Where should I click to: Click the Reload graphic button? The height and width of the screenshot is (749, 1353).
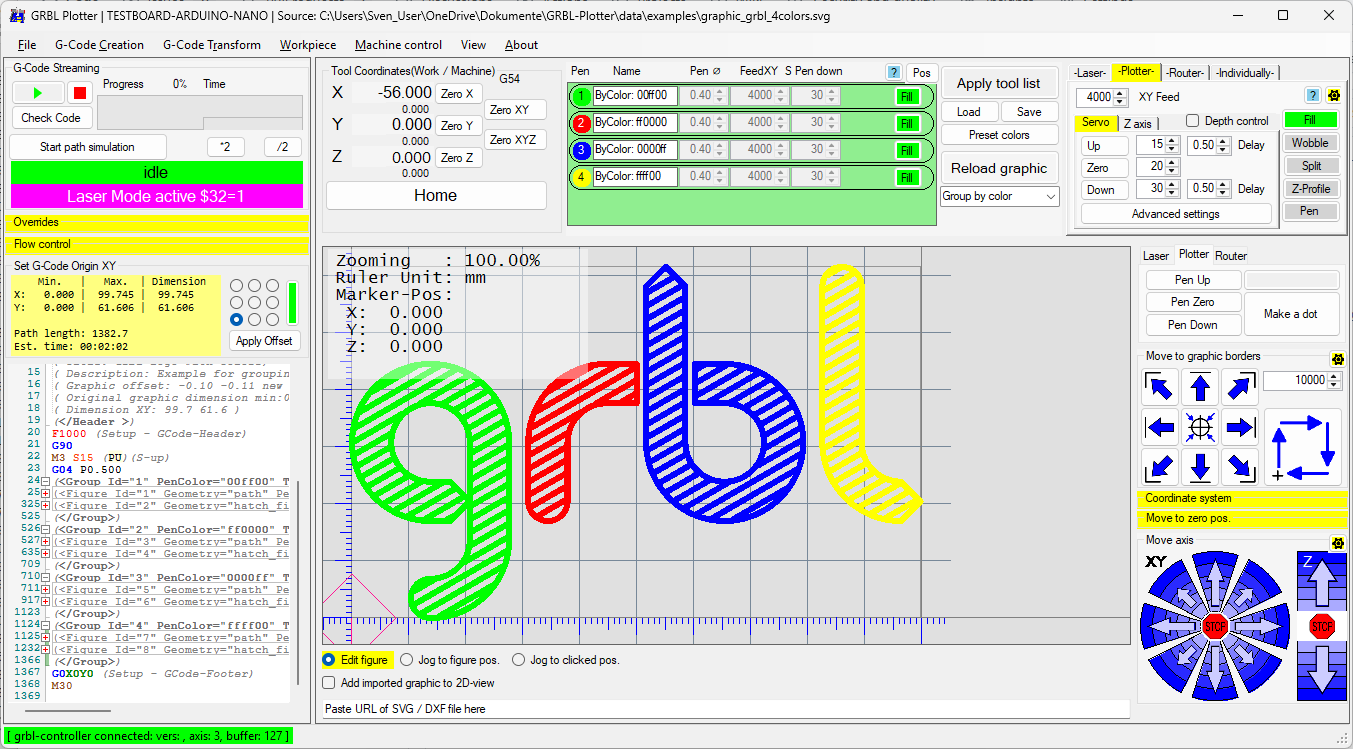click(999, 168)
